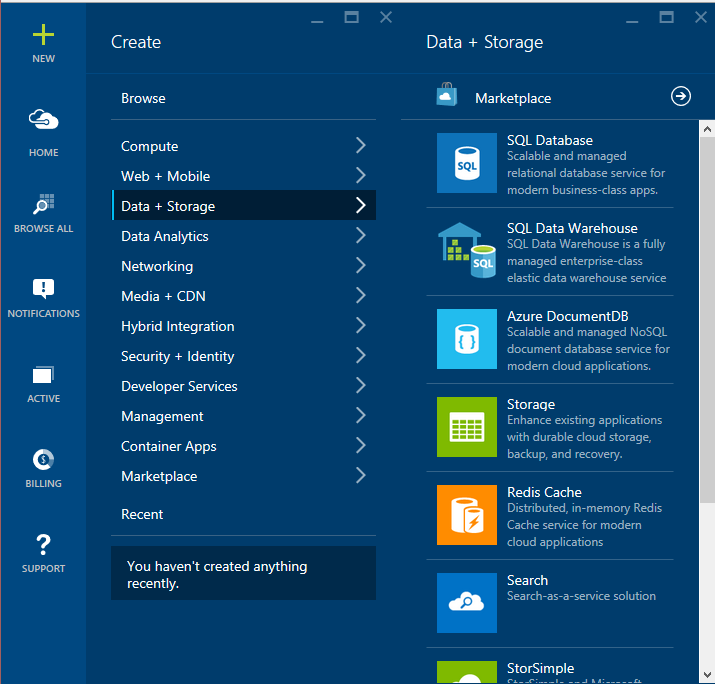Expand the Developer Services chevron
715x684 pixels.
(360, 386)
